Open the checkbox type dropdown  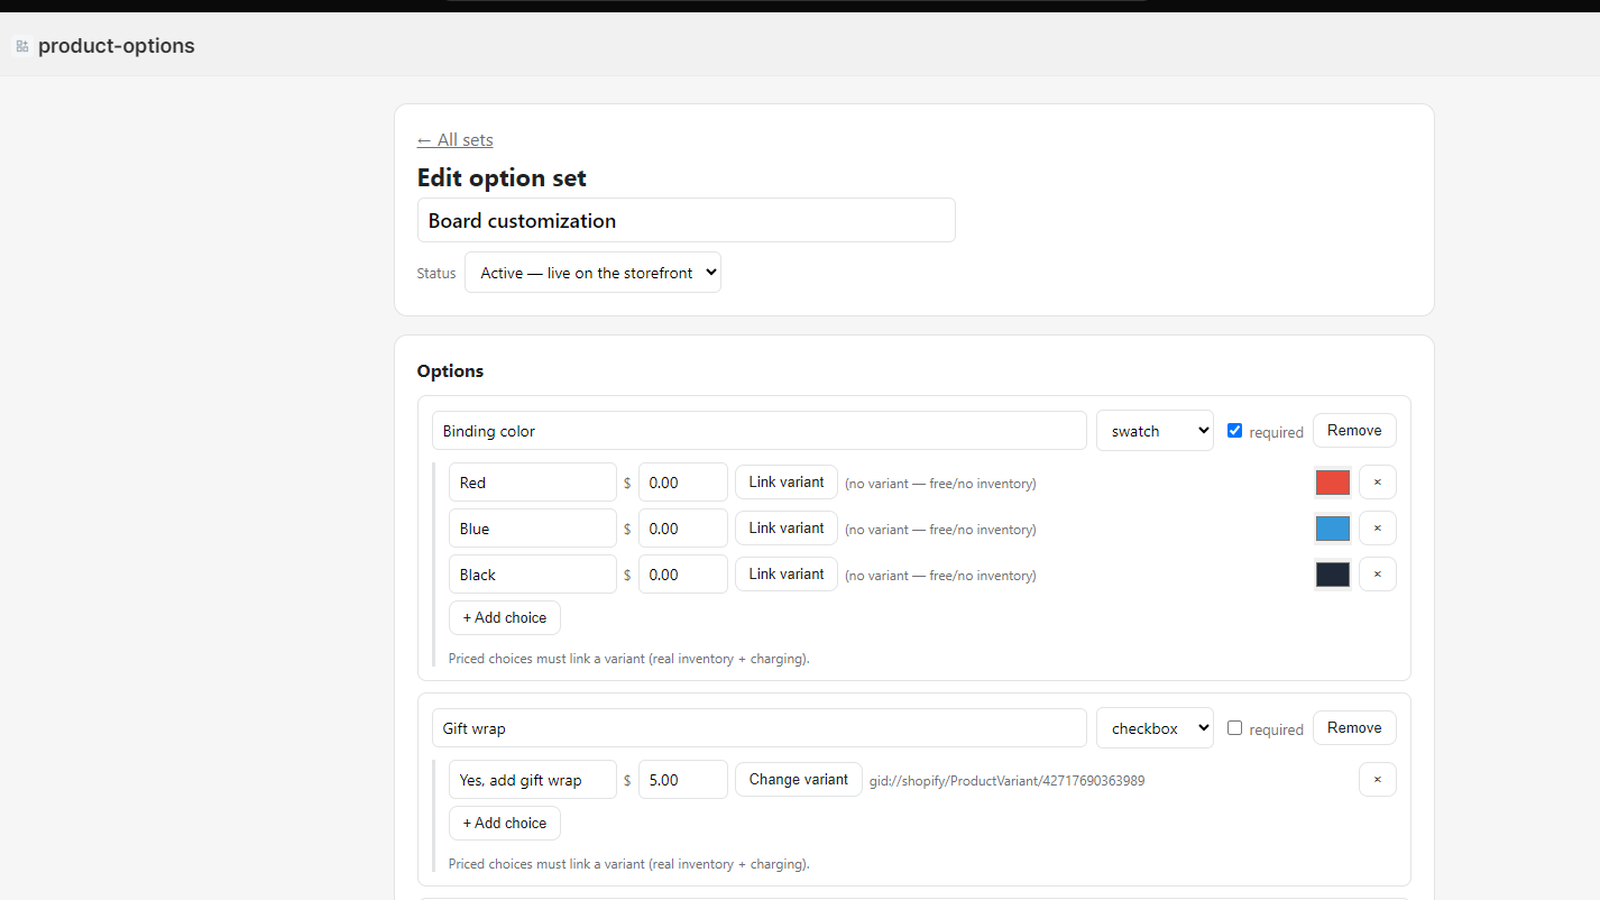1155,728
